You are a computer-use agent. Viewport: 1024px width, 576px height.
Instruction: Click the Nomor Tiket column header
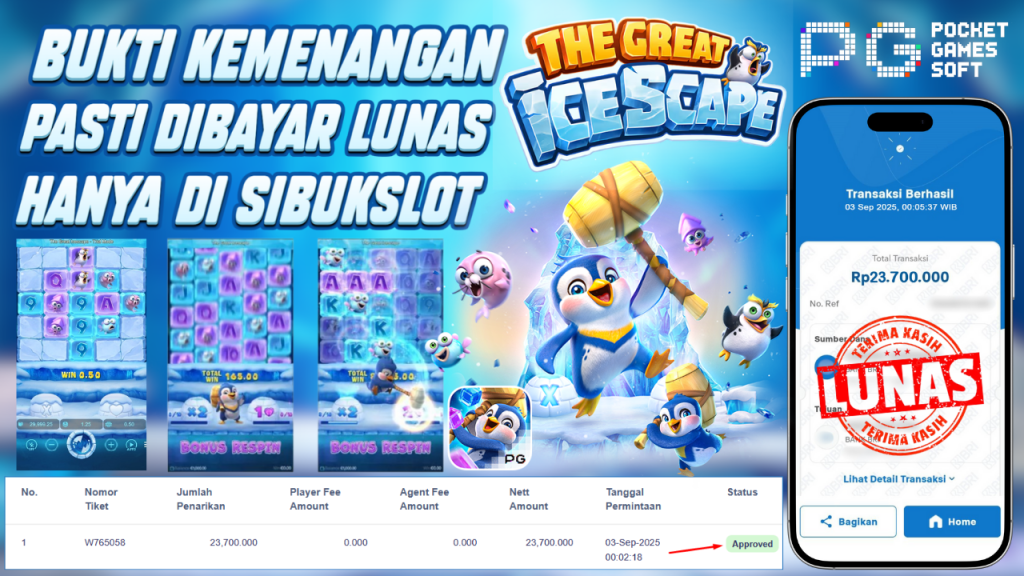point(101,499)
